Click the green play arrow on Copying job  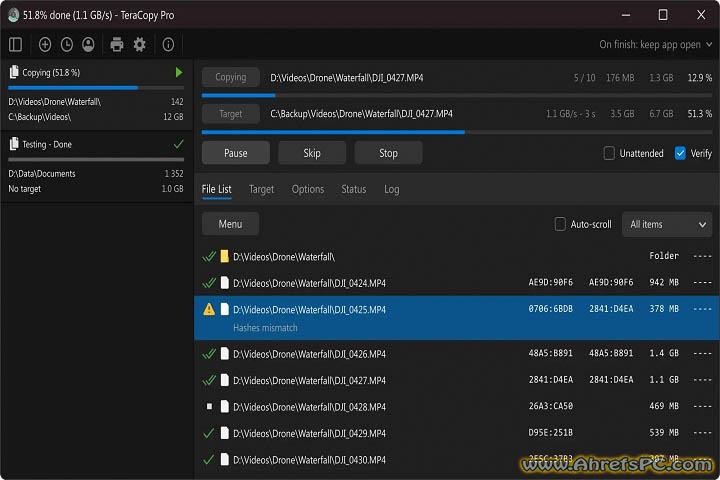point(179,73)
